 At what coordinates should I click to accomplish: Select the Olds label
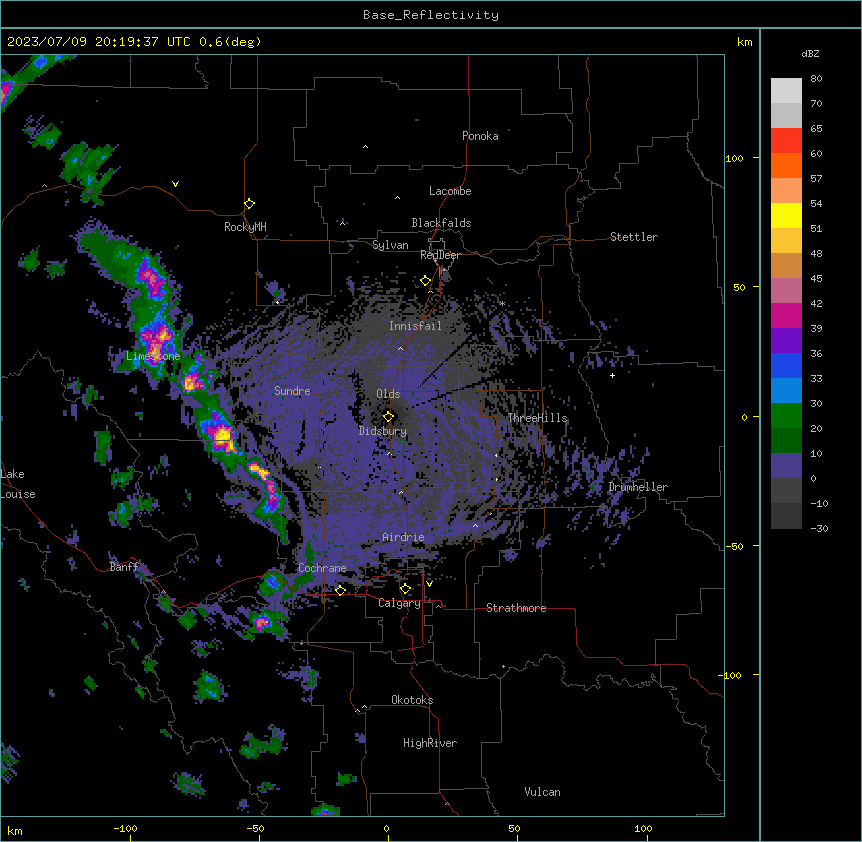click(x=388, y=394)
